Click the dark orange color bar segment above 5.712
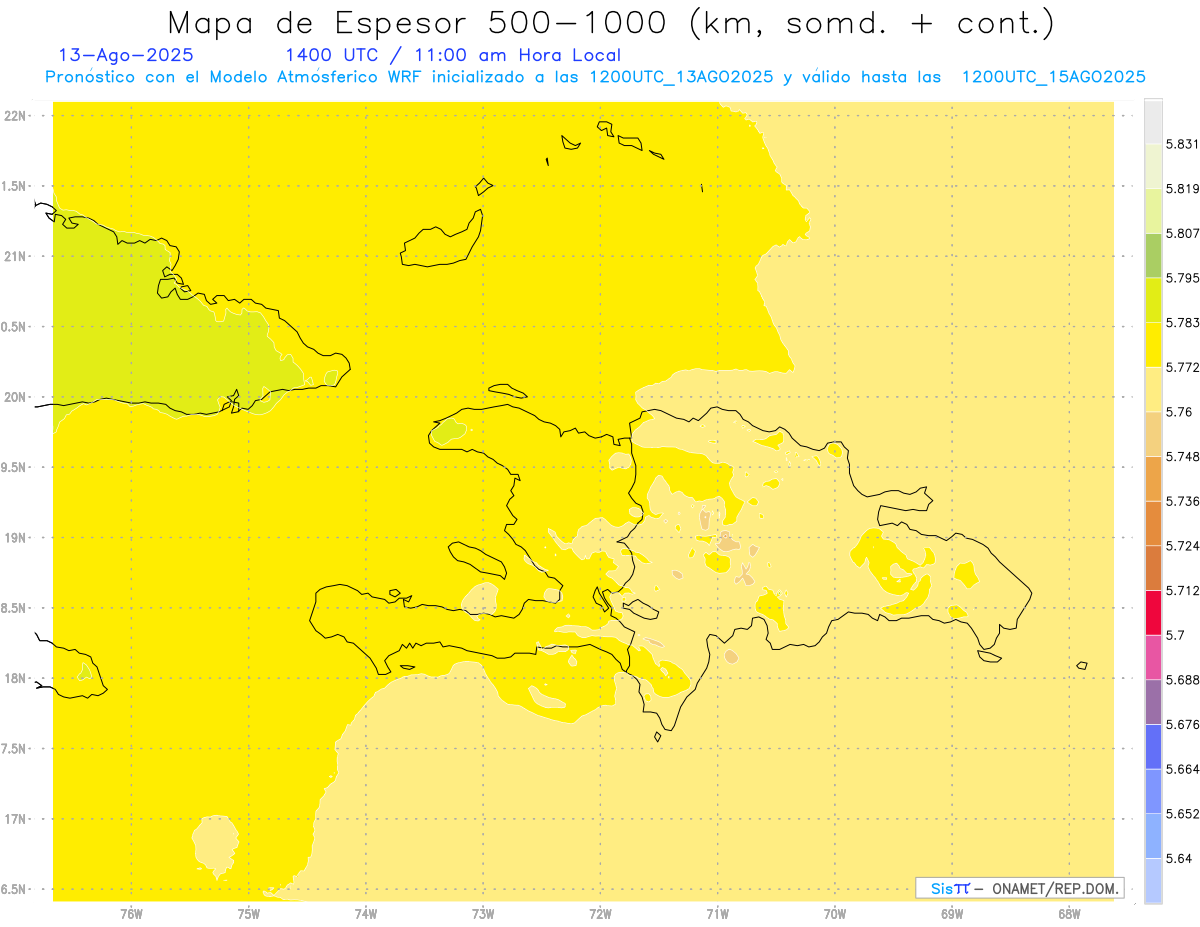Viewport: 1200px width, 927px height. (x=1153, y=568)
